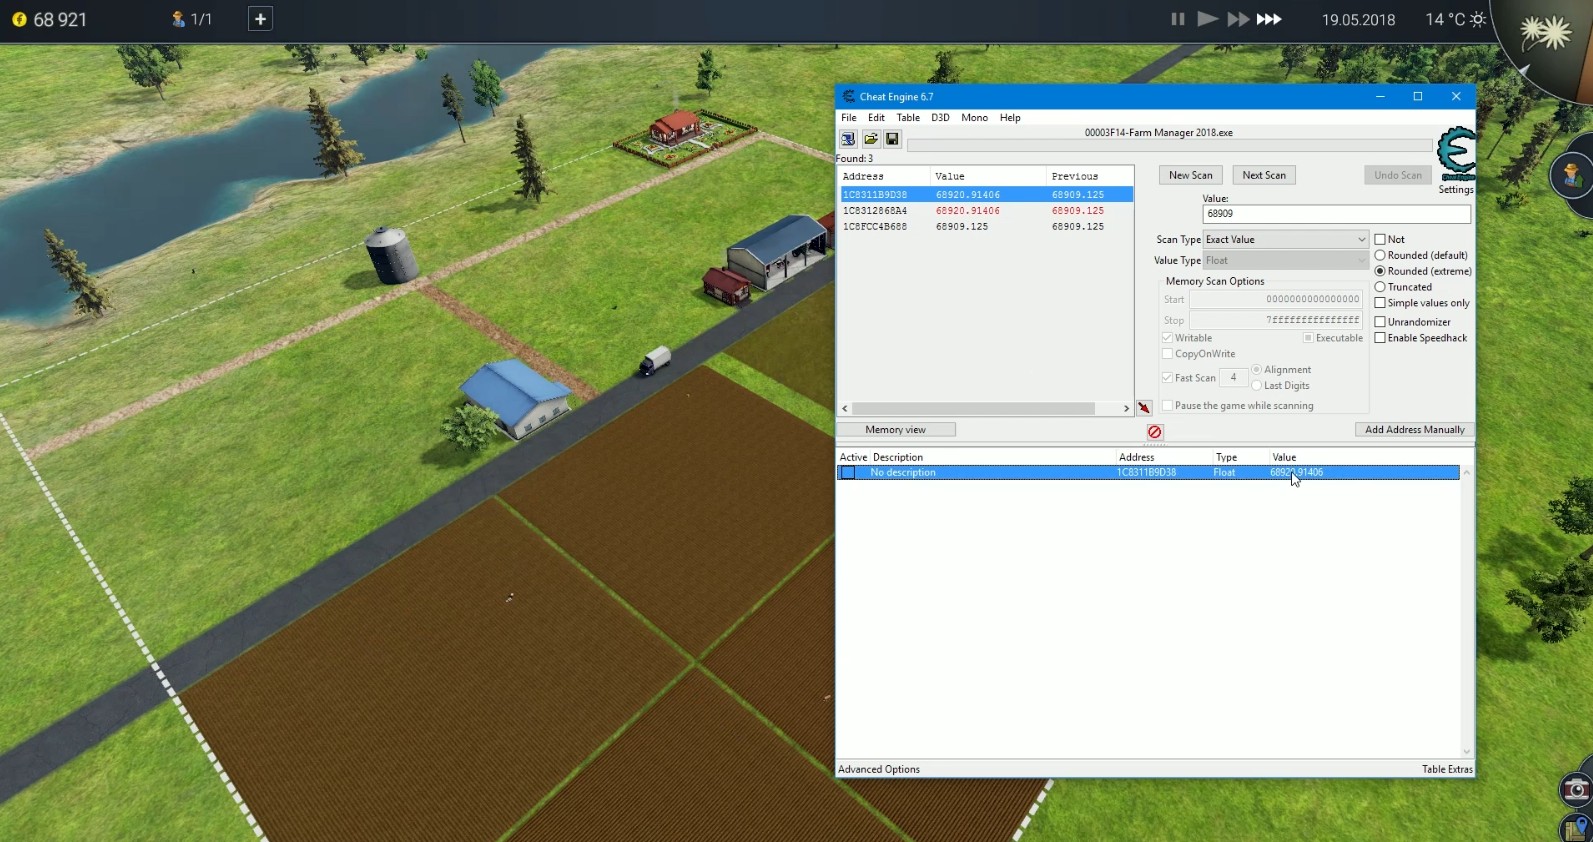Select Truncated radio option
This screenshot has height=842, width=1593.
pyautogui.click(x=1380, y=287)
